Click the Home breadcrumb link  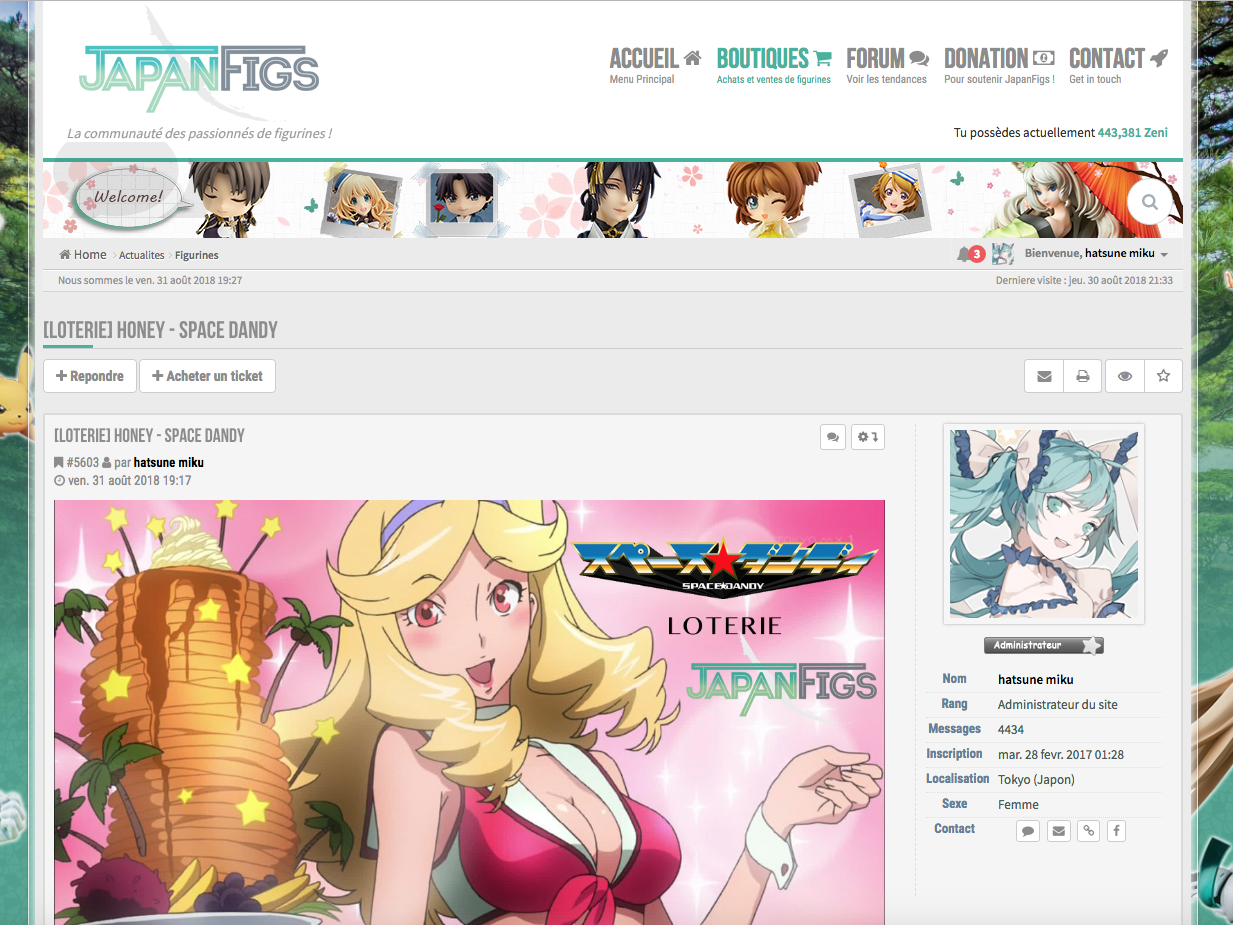[x=82, y=255]
